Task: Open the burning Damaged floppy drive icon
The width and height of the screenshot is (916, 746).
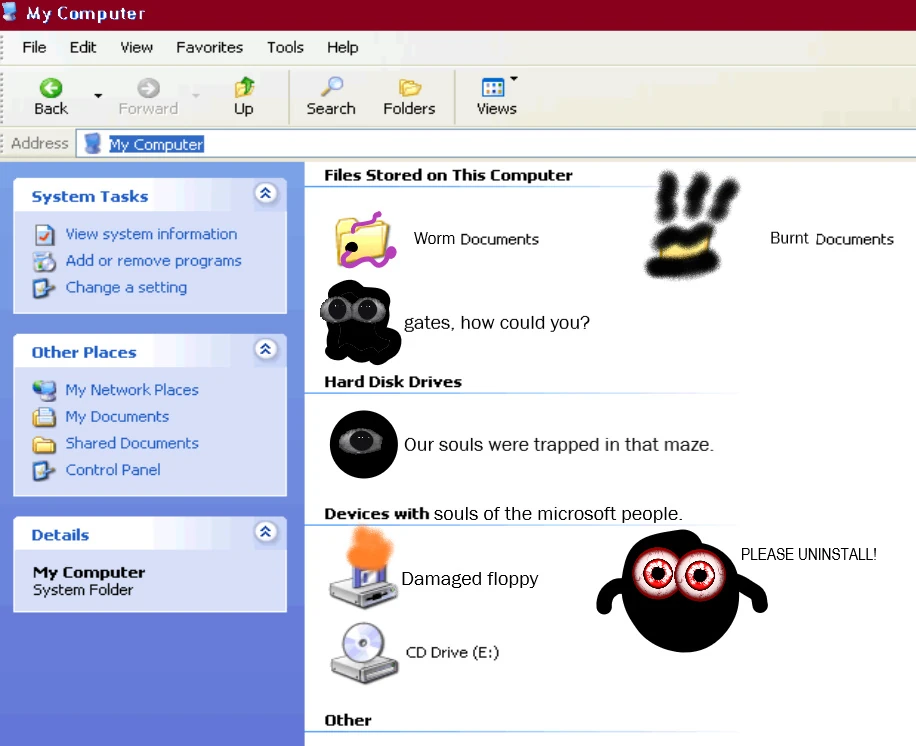Action: pos(364,568)
